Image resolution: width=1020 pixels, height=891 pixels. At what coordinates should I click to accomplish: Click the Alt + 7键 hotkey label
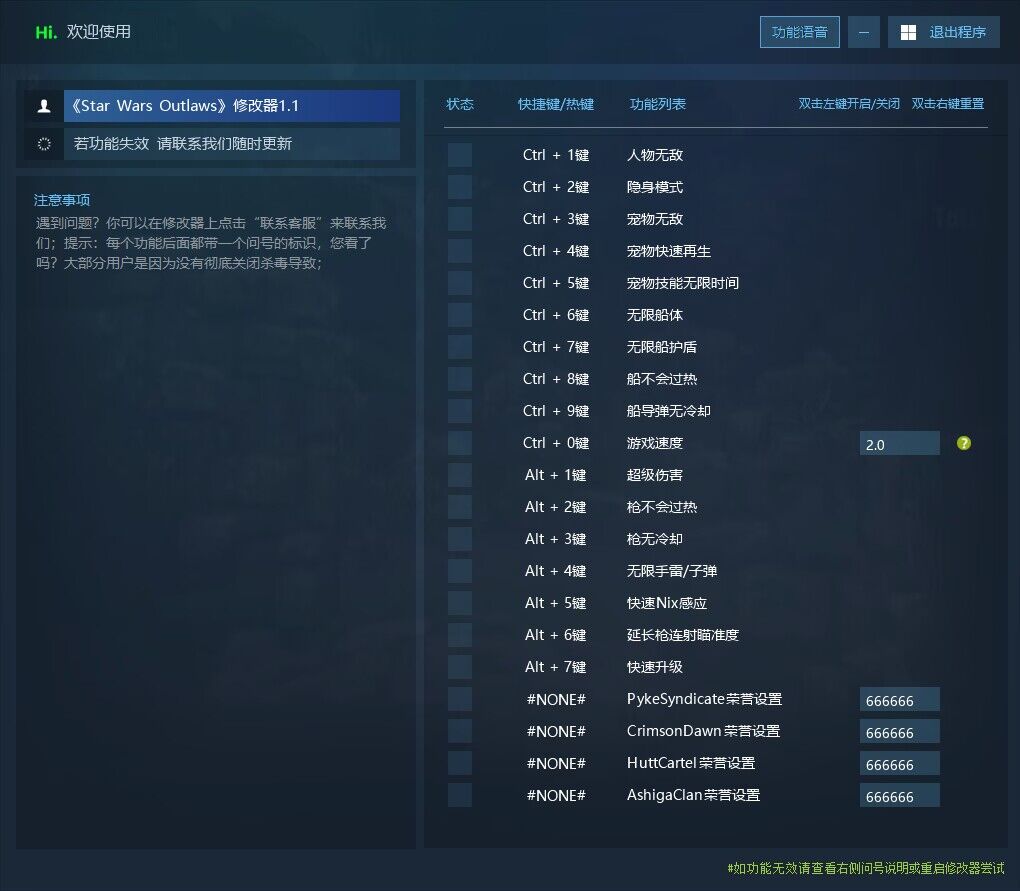tap(556, 667)
